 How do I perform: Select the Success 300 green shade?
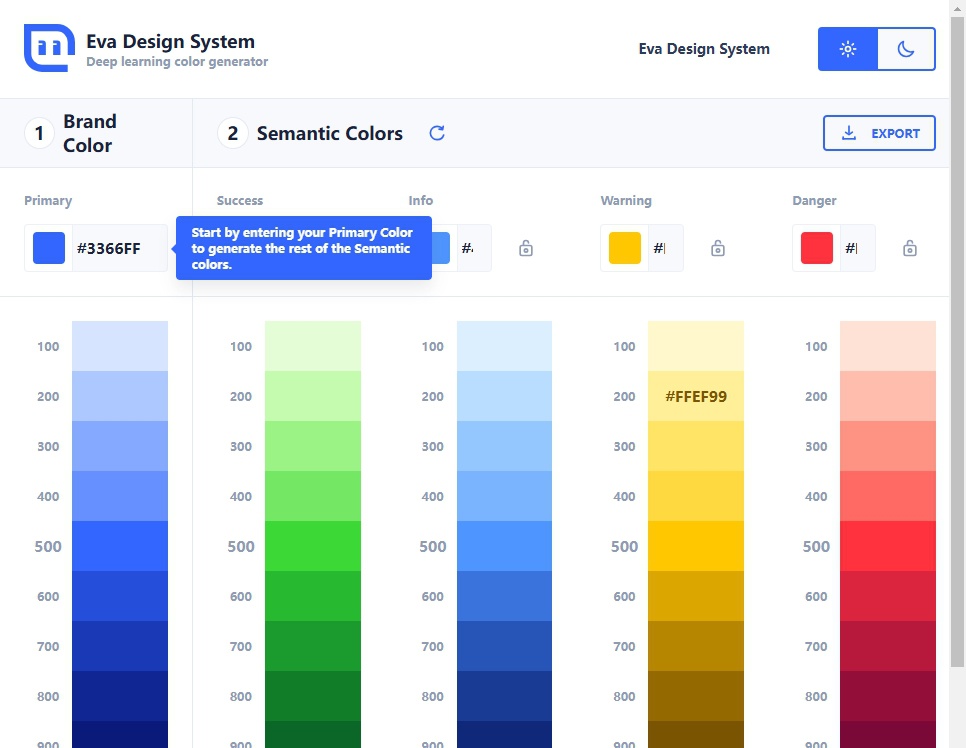coord(313,446)
